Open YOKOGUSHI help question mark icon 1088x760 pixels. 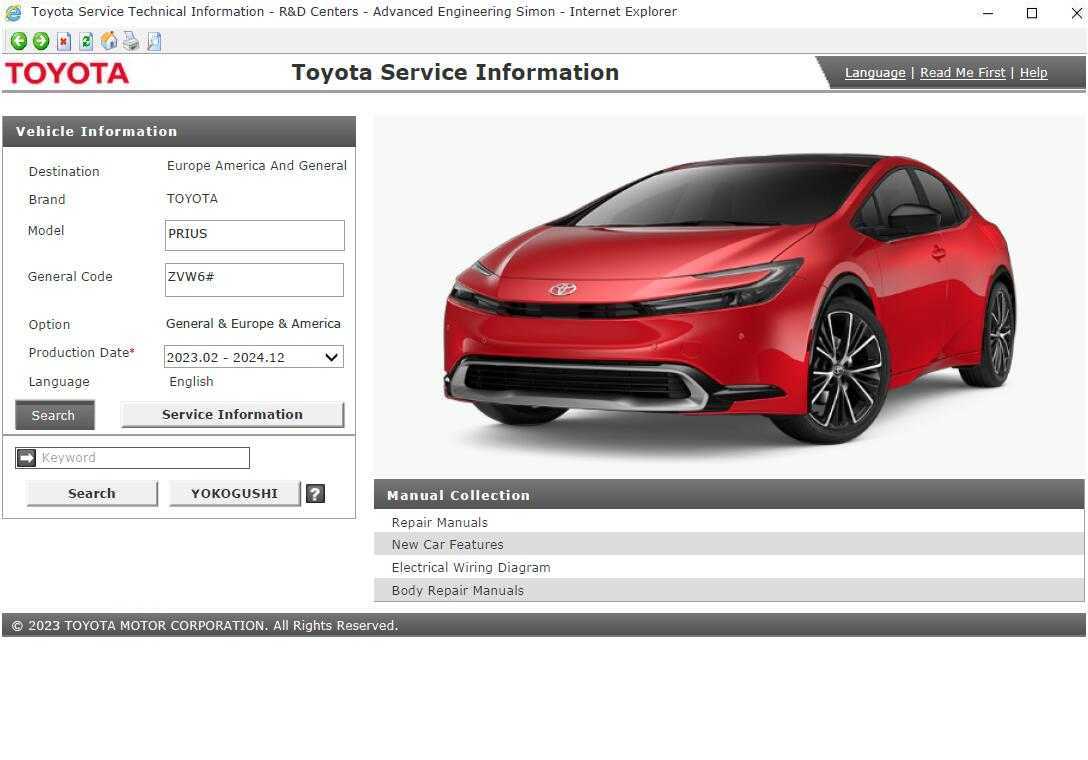point(316,493)
